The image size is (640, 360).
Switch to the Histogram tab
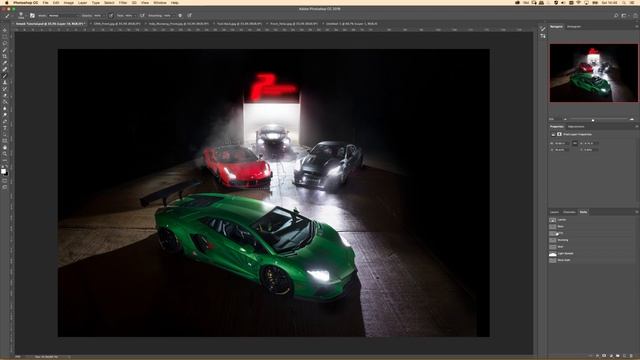[574, 27]
